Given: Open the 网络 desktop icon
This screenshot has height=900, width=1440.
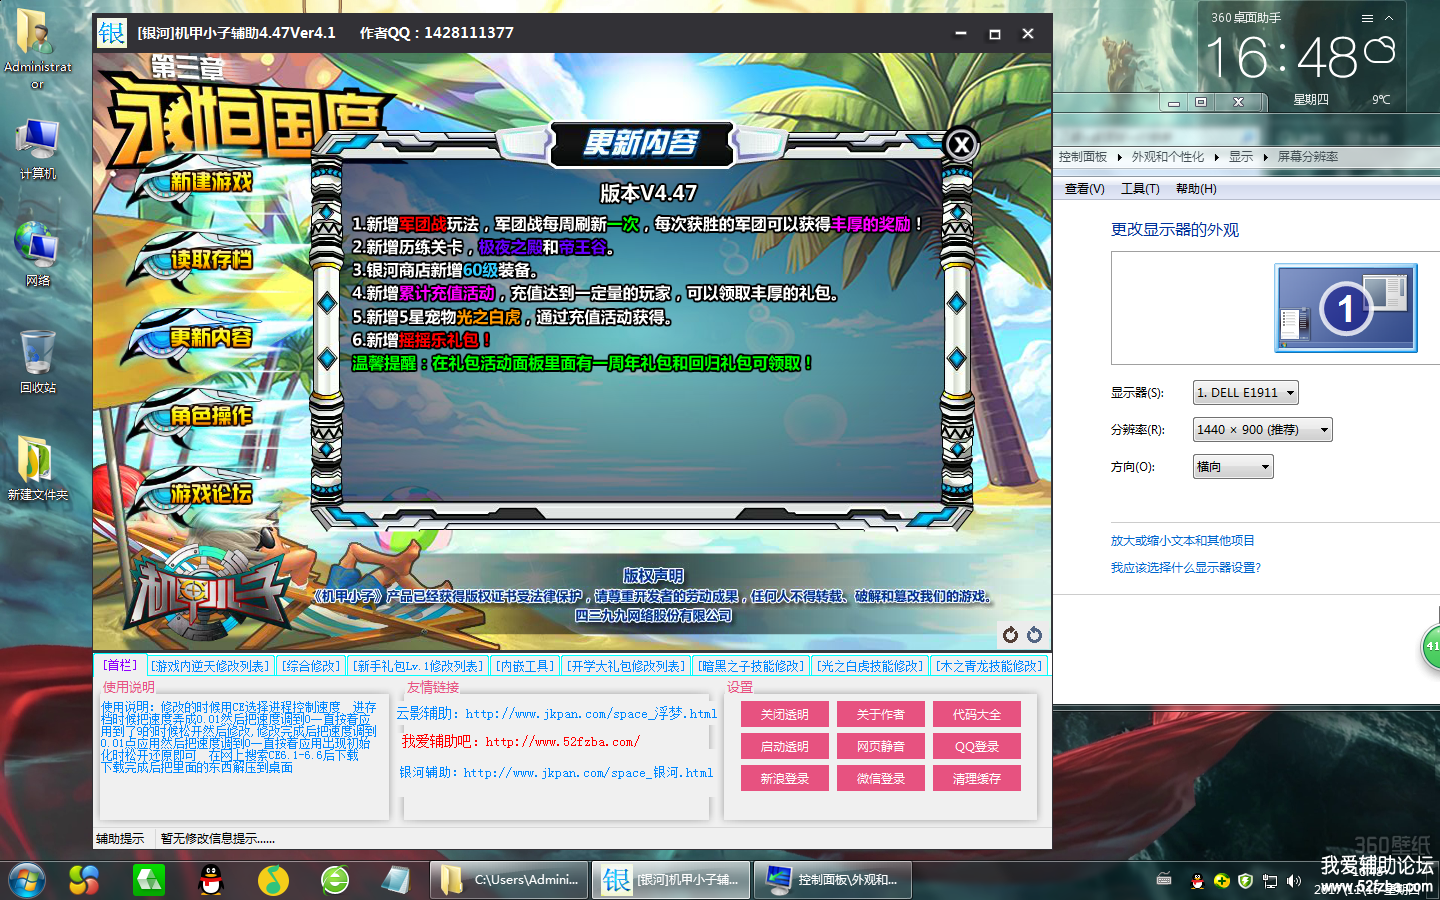Looking at the screenshot, I should pos(37,254).
